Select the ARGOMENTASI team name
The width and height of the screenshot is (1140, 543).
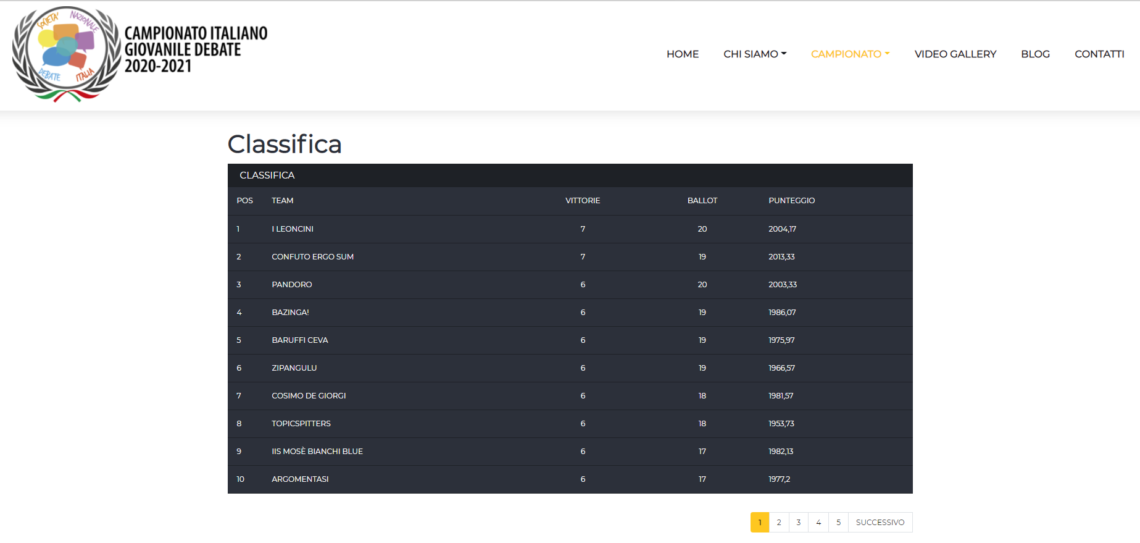tap(300, 479)
